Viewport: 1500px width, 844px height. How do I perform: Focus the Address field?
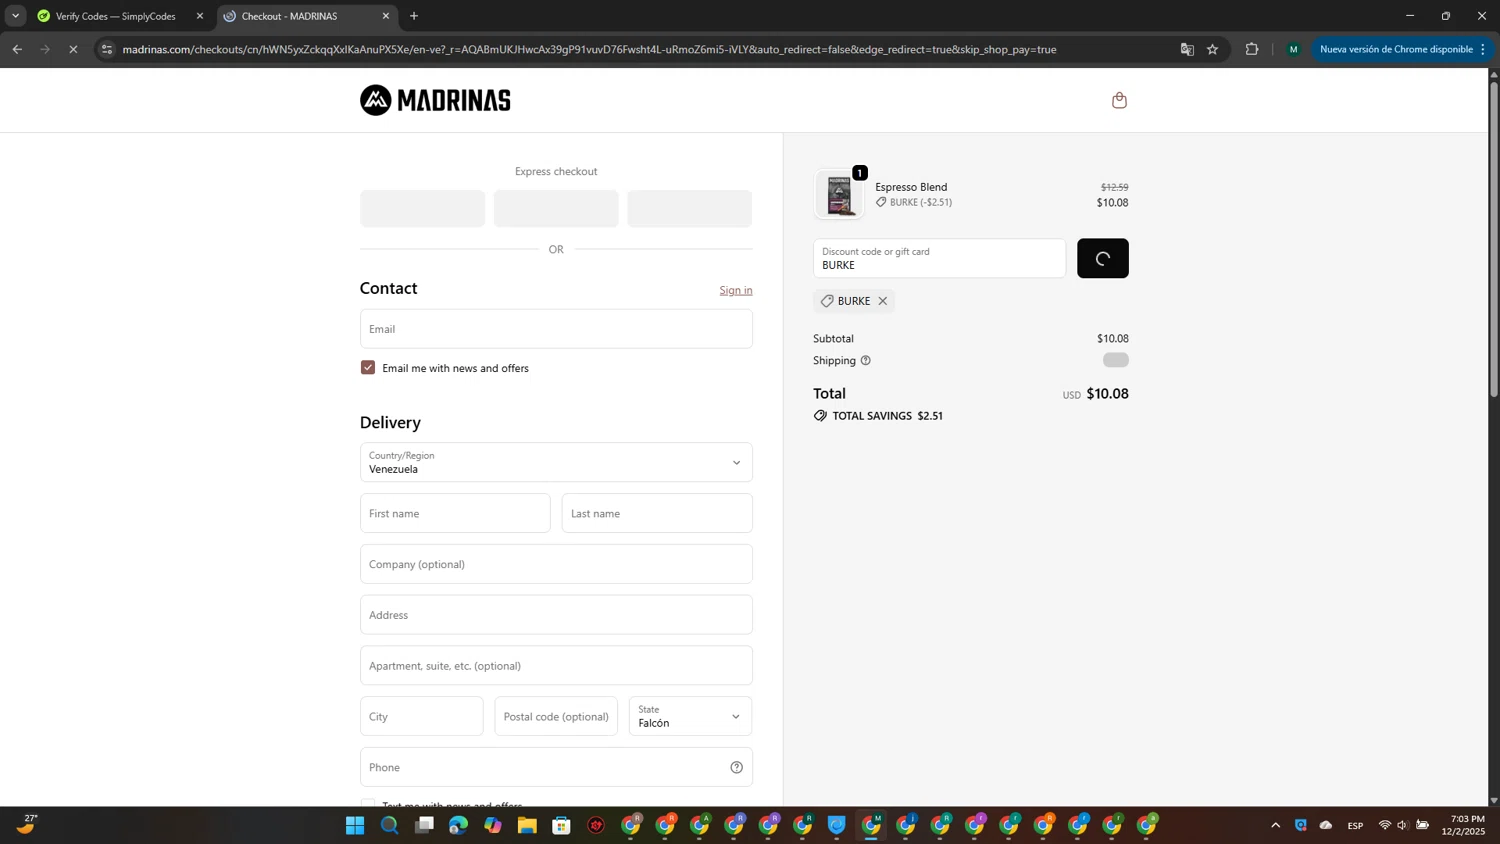point(556,615)
